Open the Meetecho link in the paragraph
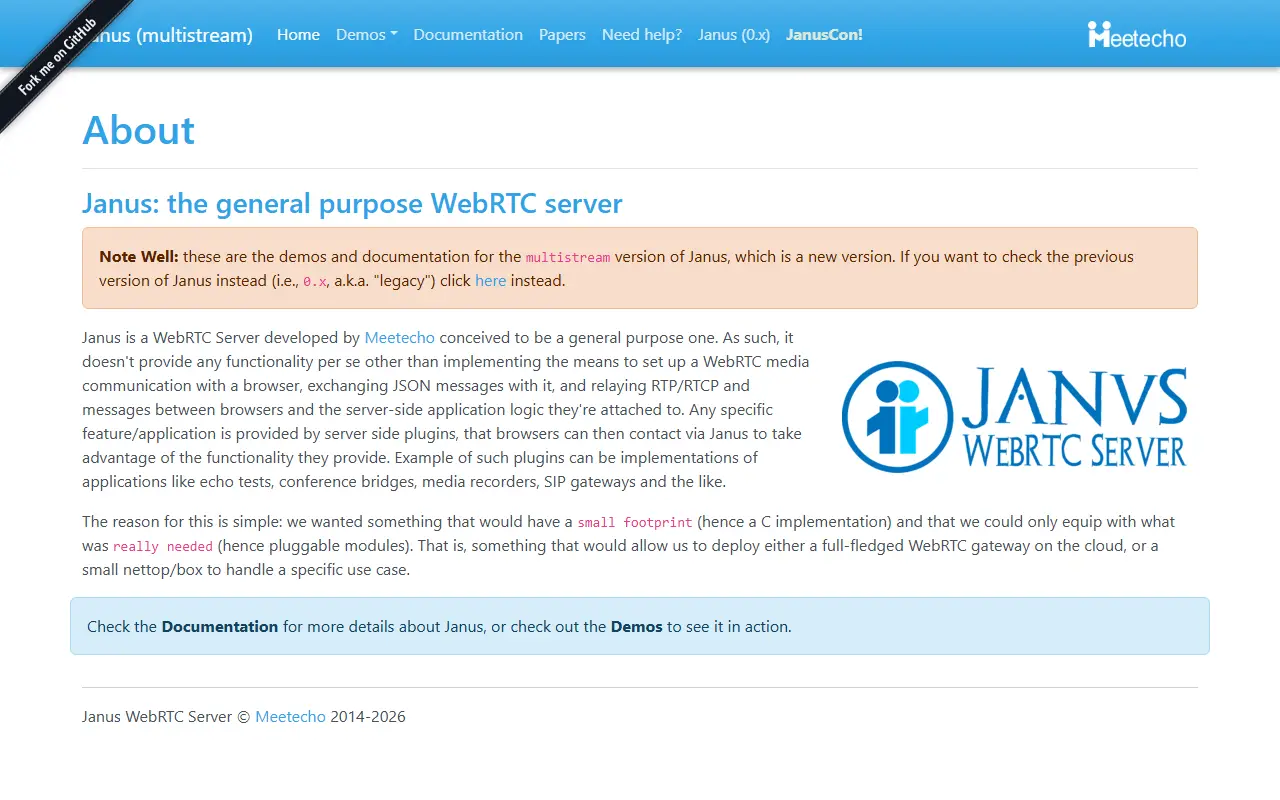Image resolution: width=1280 pixels, height=800 pixels. pos(400,338)
